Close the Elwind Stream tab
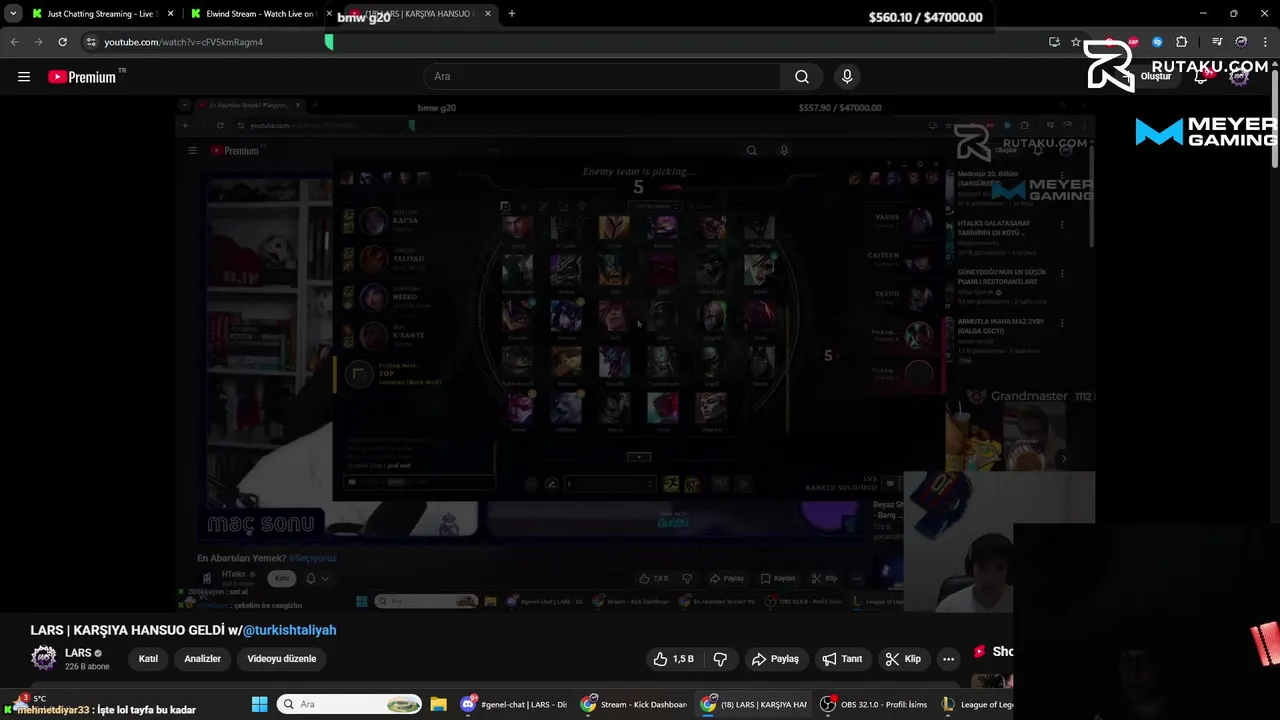The image size is (1280, 720). (x=329, y=14)
